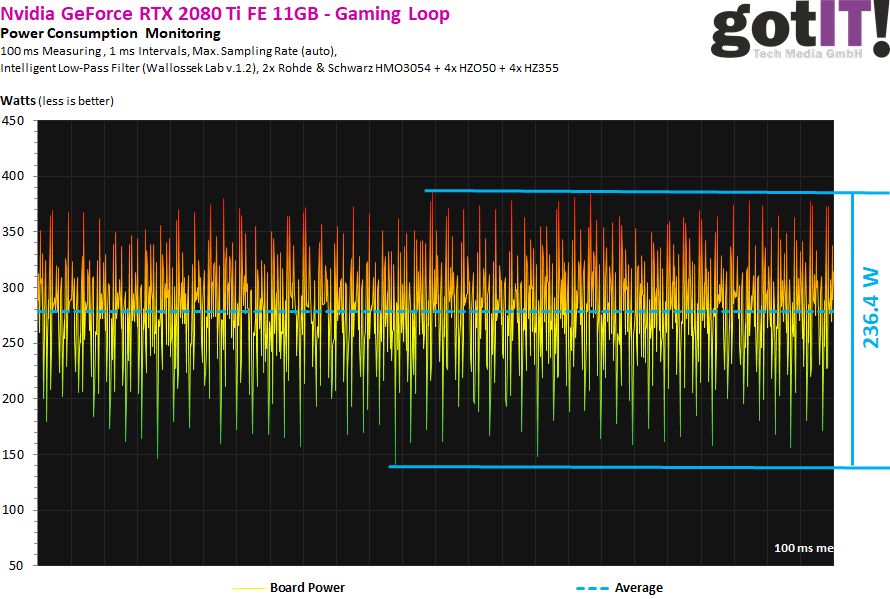The height and width of the screenshot is (599, 890).
Task: Click the 236.4 W range annotation
Action: tap(870, 307)
